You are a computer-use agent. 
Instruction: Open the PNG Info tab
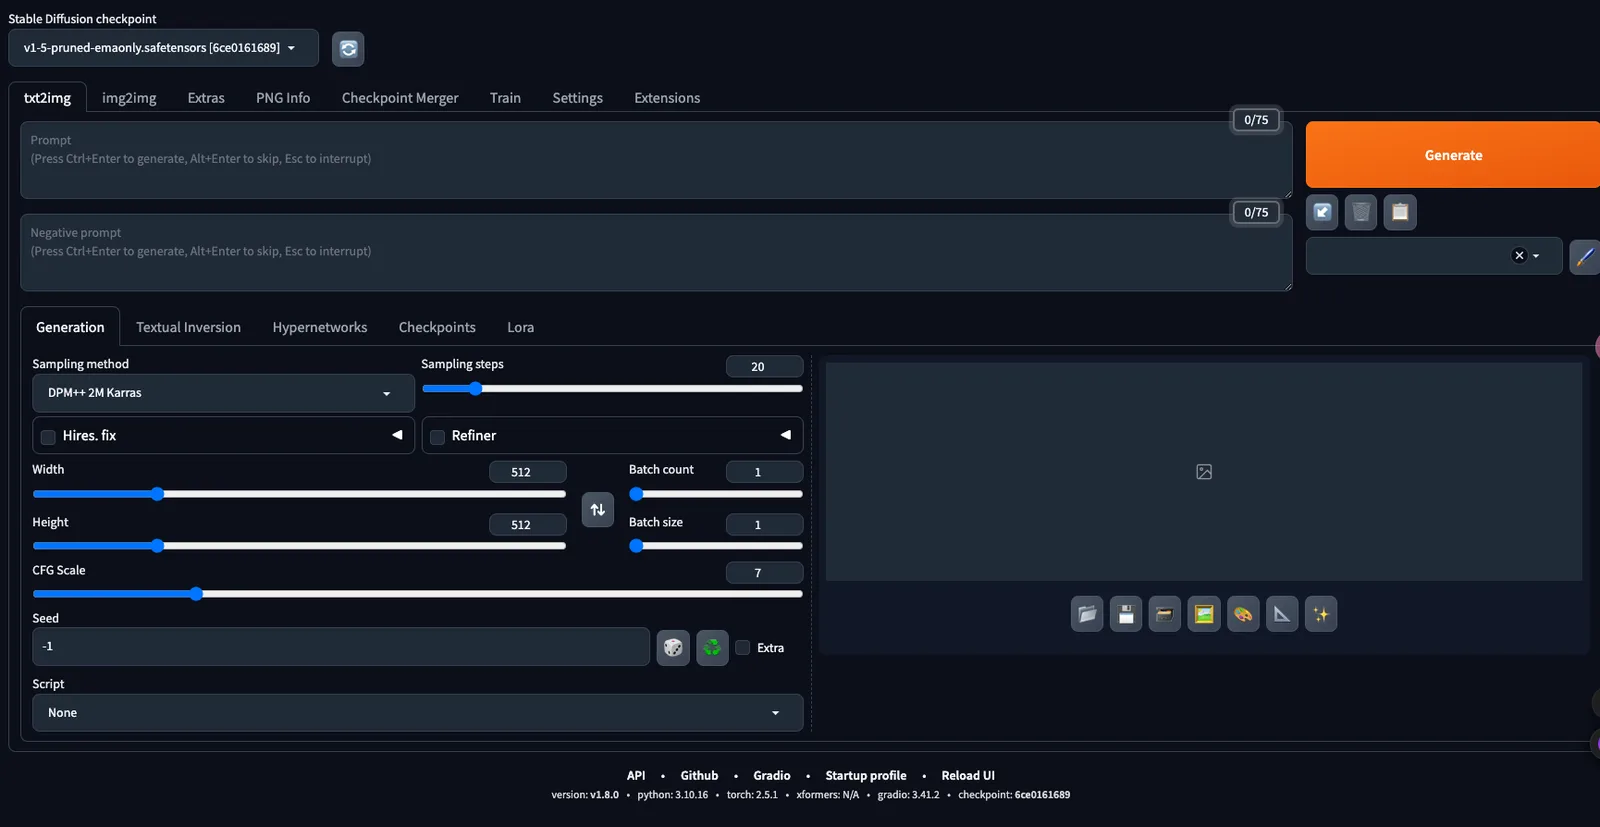[x=283, y=98]
